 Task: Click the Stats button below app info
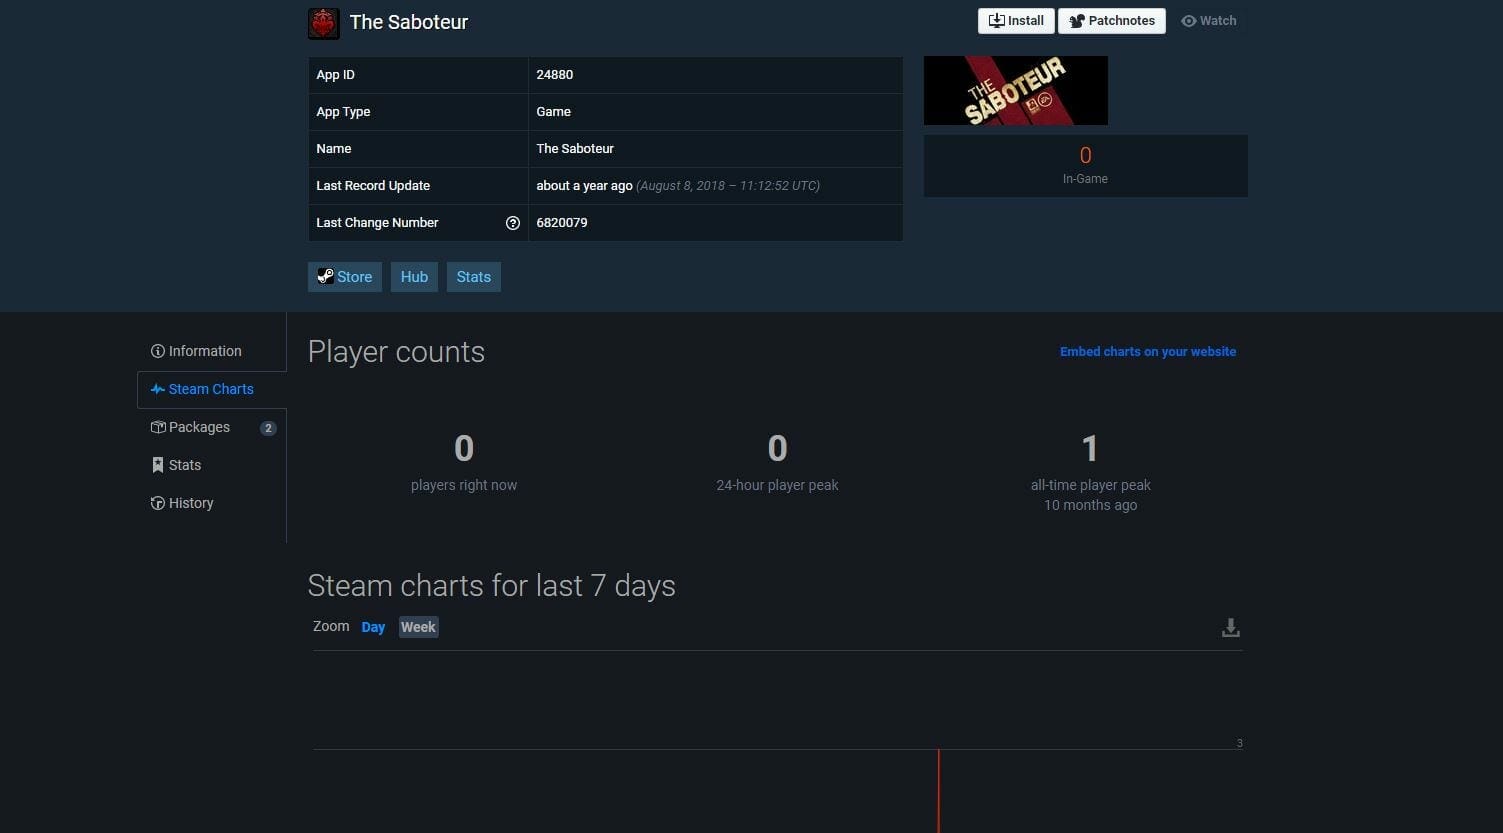point(473,277)
